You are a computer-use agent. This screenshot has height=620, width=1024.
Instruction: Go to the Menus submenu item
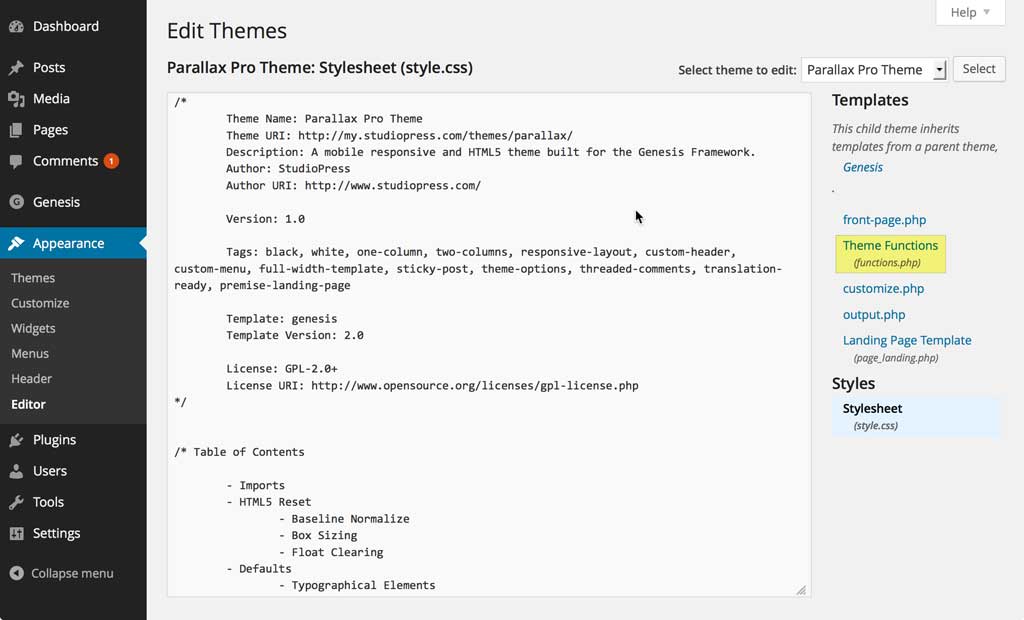click(x=30, y=353)
